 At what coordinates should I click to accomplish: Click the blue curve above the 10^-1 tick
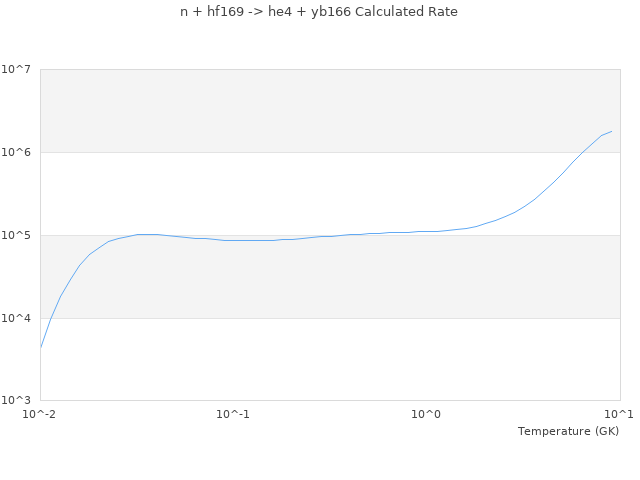tap(233, 240)
